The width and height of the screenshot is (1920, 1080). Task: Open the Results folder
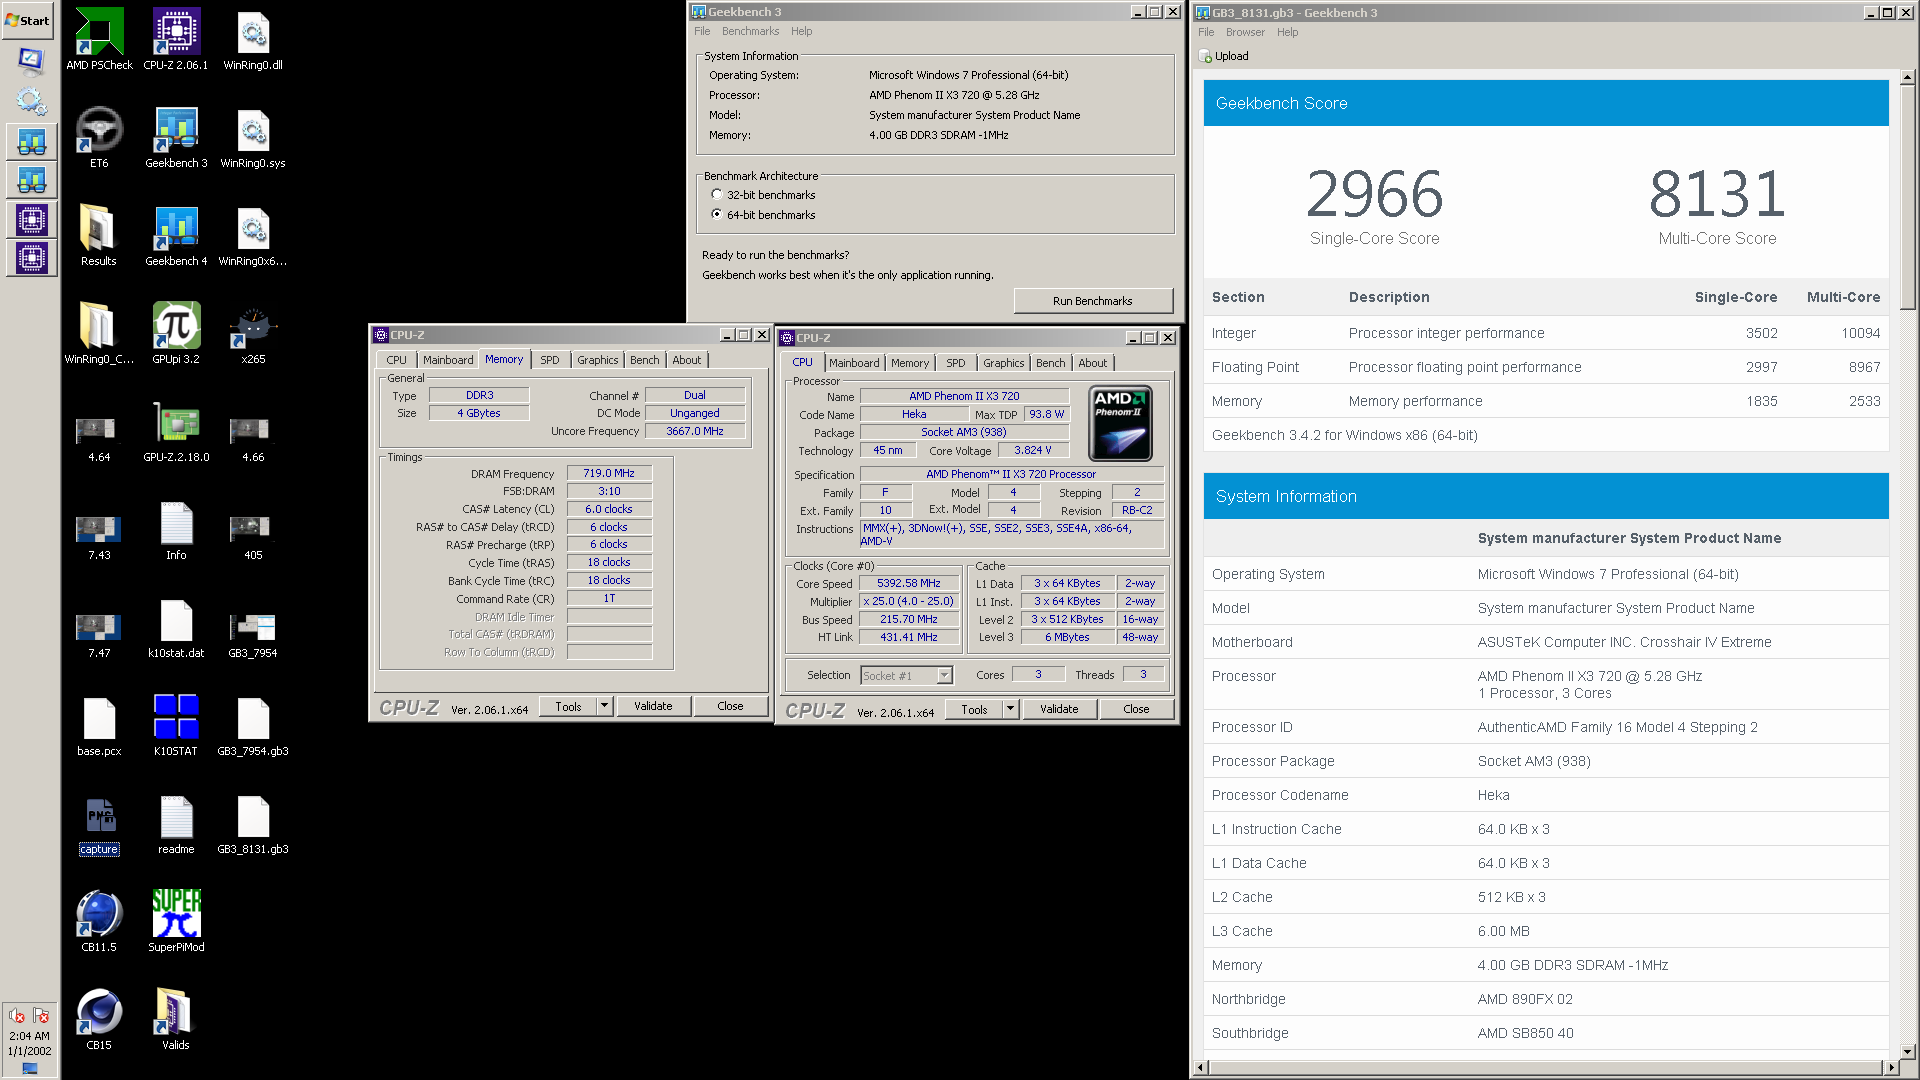pyautogui.click(x=99, y=234)
